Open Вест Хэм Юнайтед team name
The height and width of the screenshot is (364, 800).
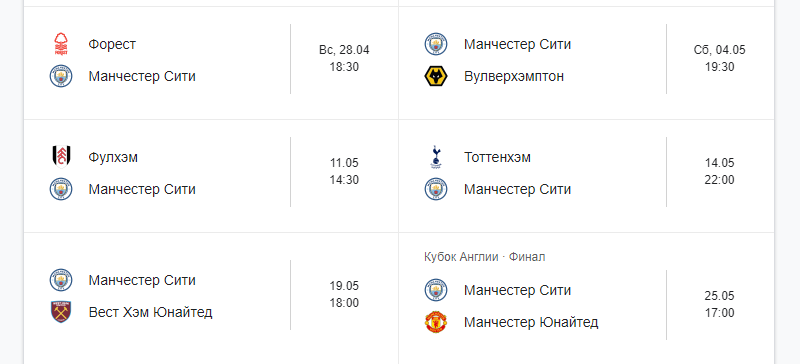(150, 312)
